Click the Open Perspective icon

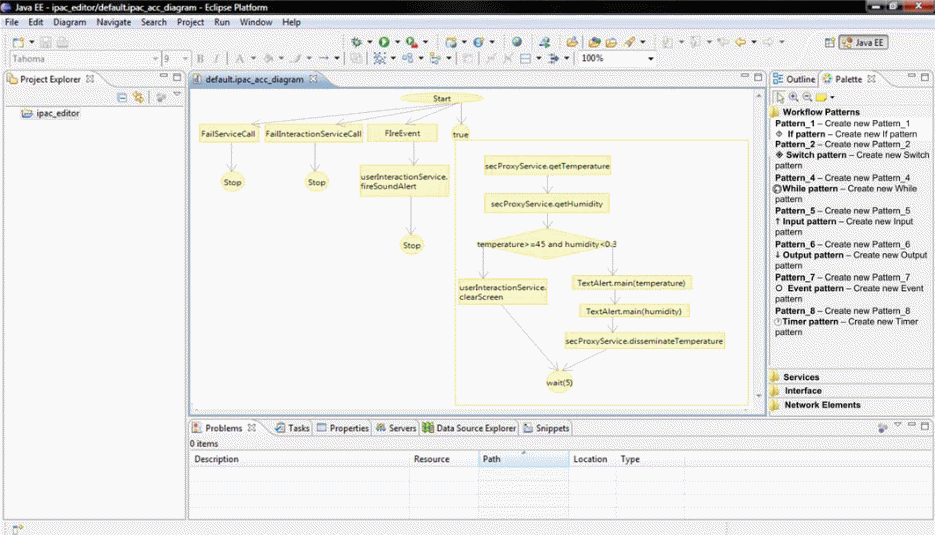click(x=829, y=42)
